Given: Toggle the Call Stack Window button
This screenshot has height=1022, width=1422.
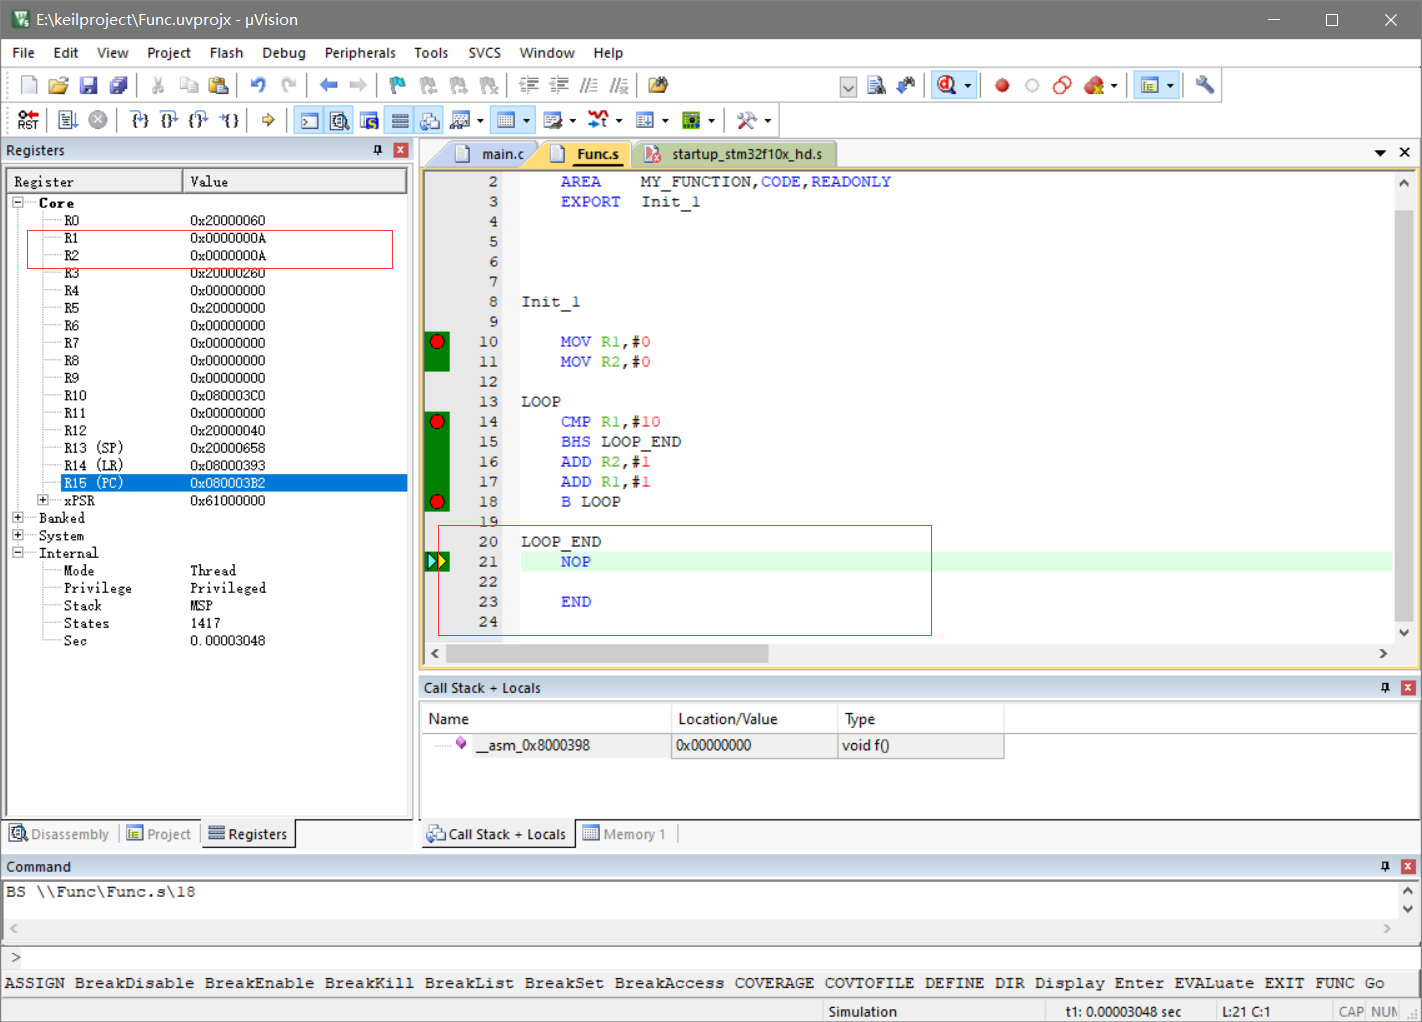Looking at the screenshot, I should [x=430, y=121].
